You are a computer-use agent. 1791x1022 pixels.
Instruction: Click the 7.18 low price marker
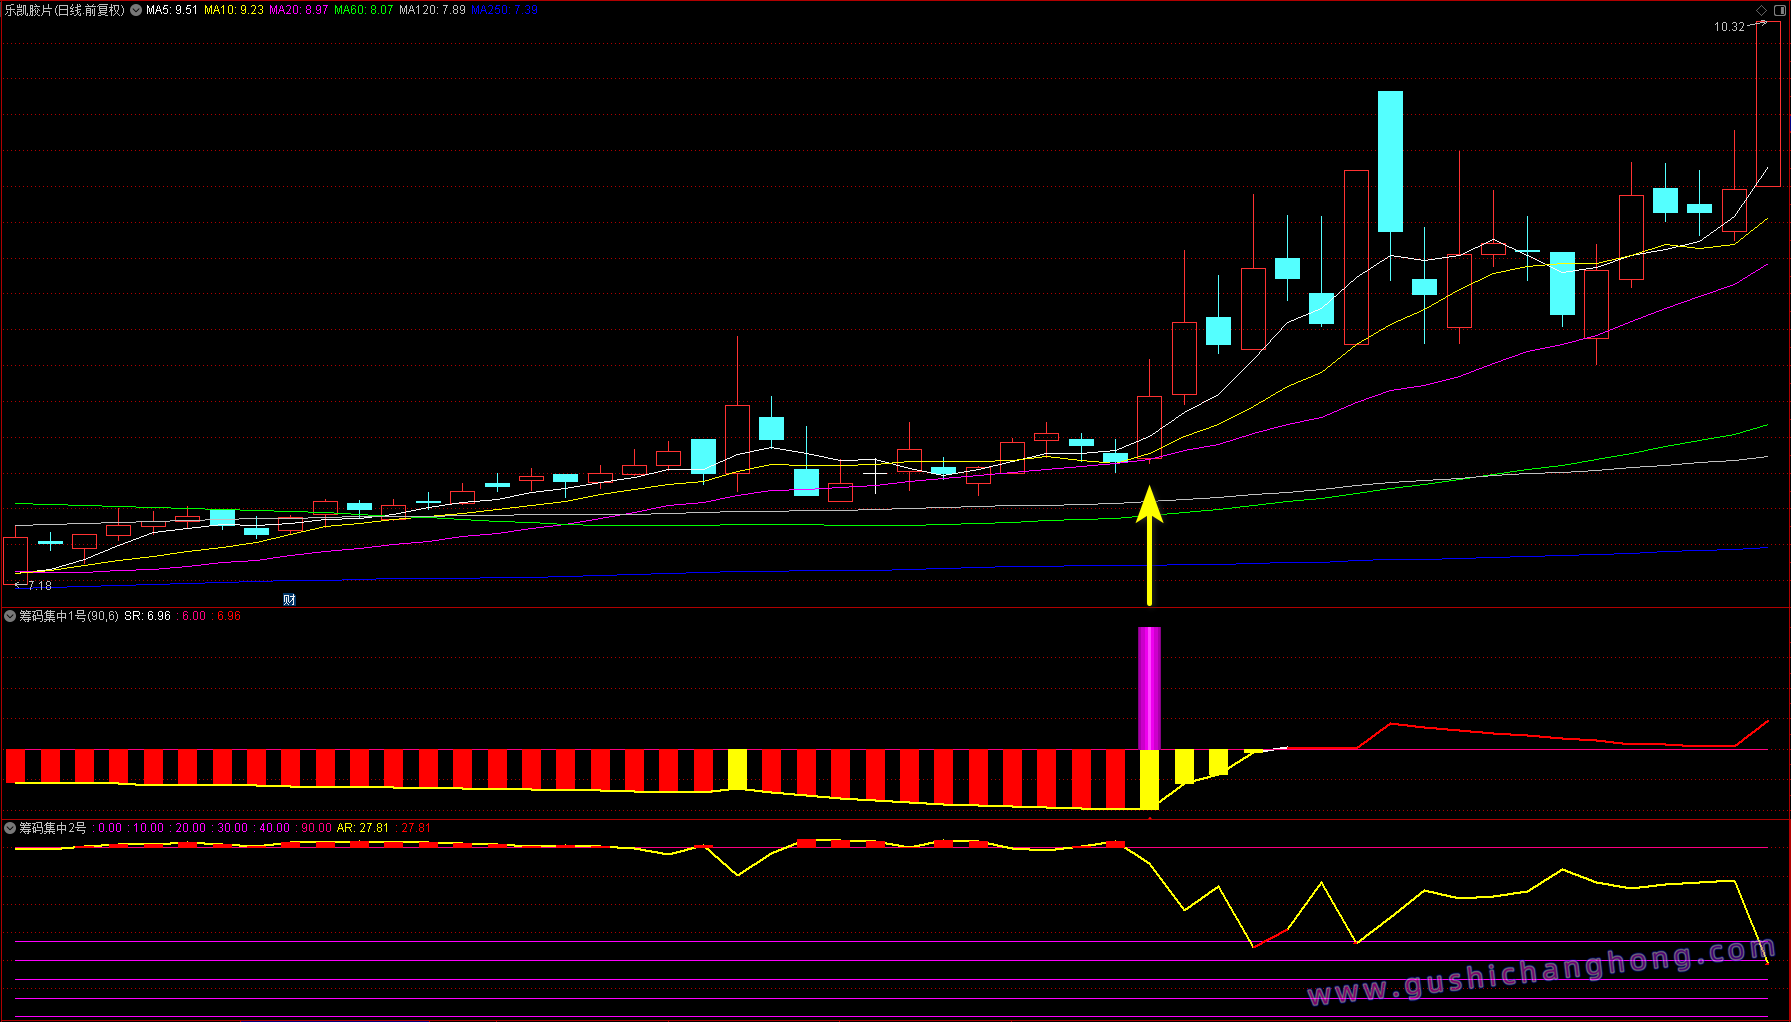[x=39, y=586]
